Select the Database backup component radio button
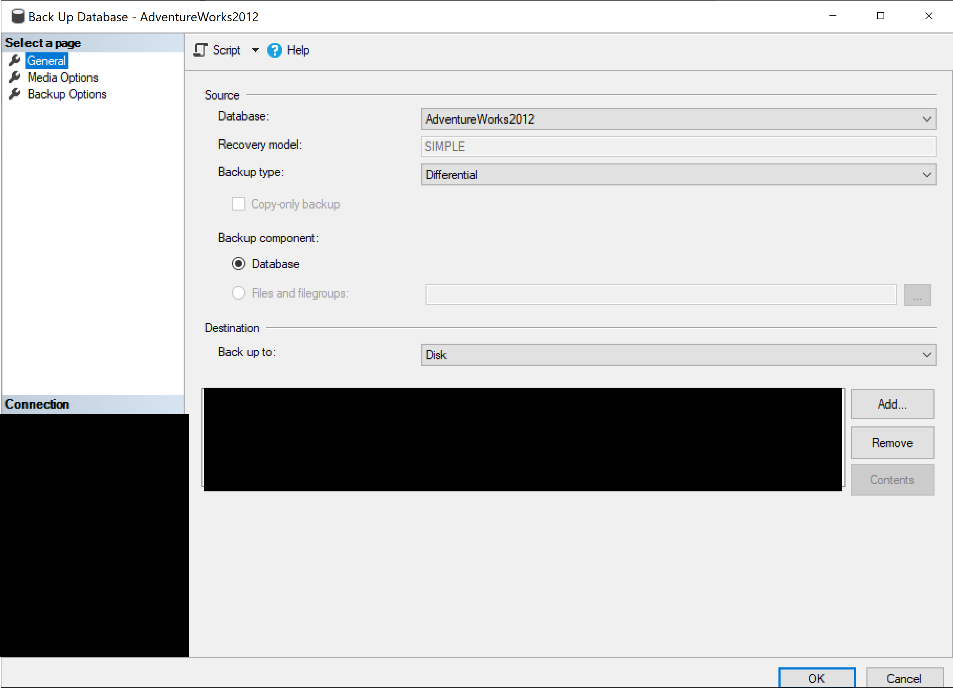The height and width of the screenshot is (688, 953). pos(238,264)
